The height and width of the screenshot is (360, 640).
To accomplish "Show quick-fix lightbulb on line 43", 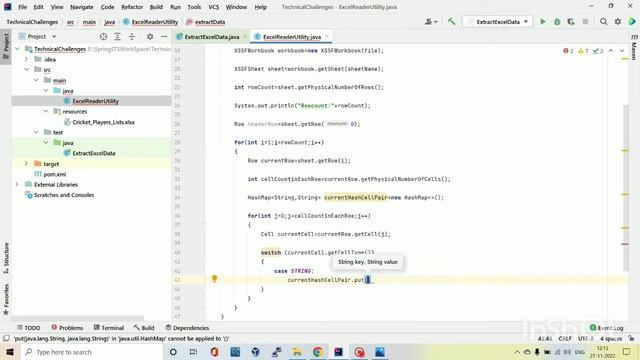I will click(214, 279).
